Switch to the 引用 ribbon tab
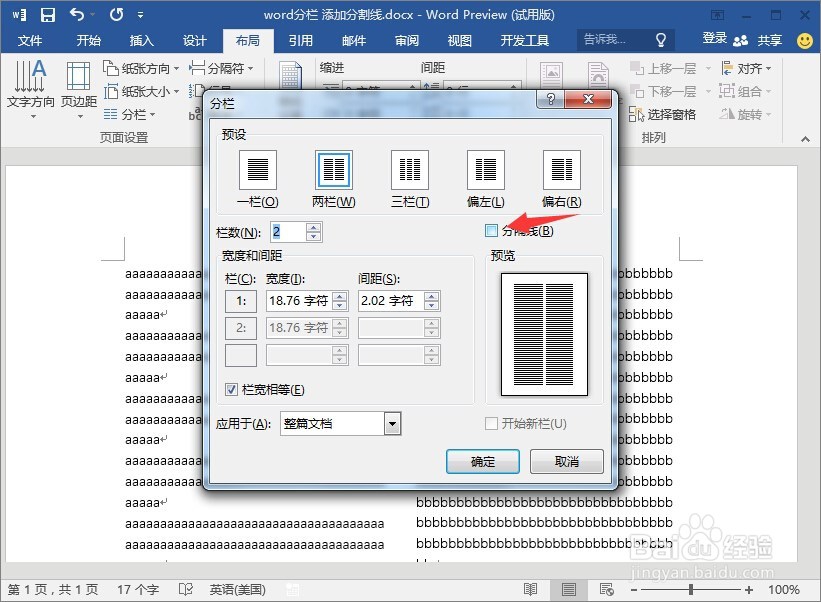Viewport: 821px width, 602px height. tap(301, 40)
